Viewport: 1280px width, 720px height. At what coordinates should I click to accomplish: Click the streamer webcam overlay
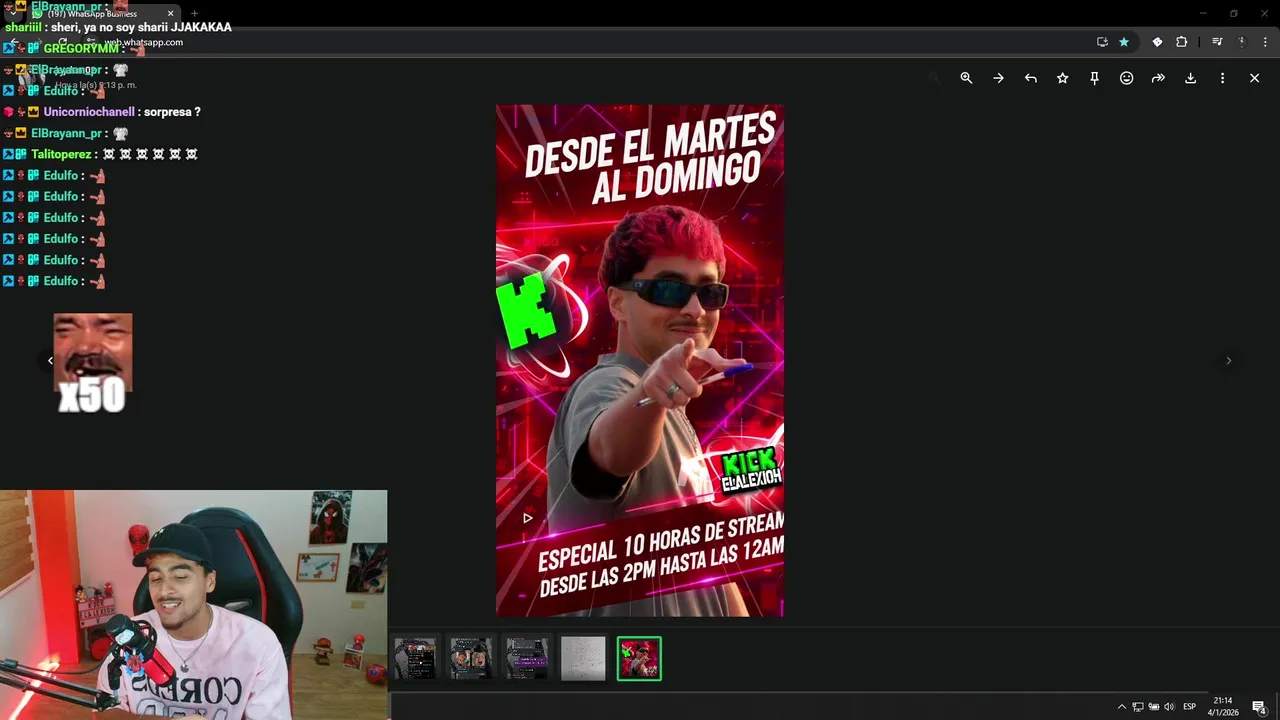click(x=193, y=605)
